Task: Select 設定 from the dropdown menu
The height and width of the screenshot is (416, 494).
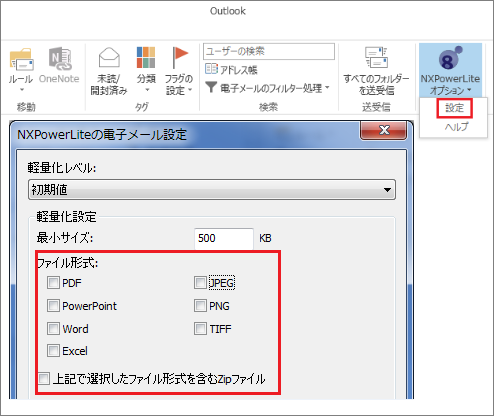Action: 454,108
